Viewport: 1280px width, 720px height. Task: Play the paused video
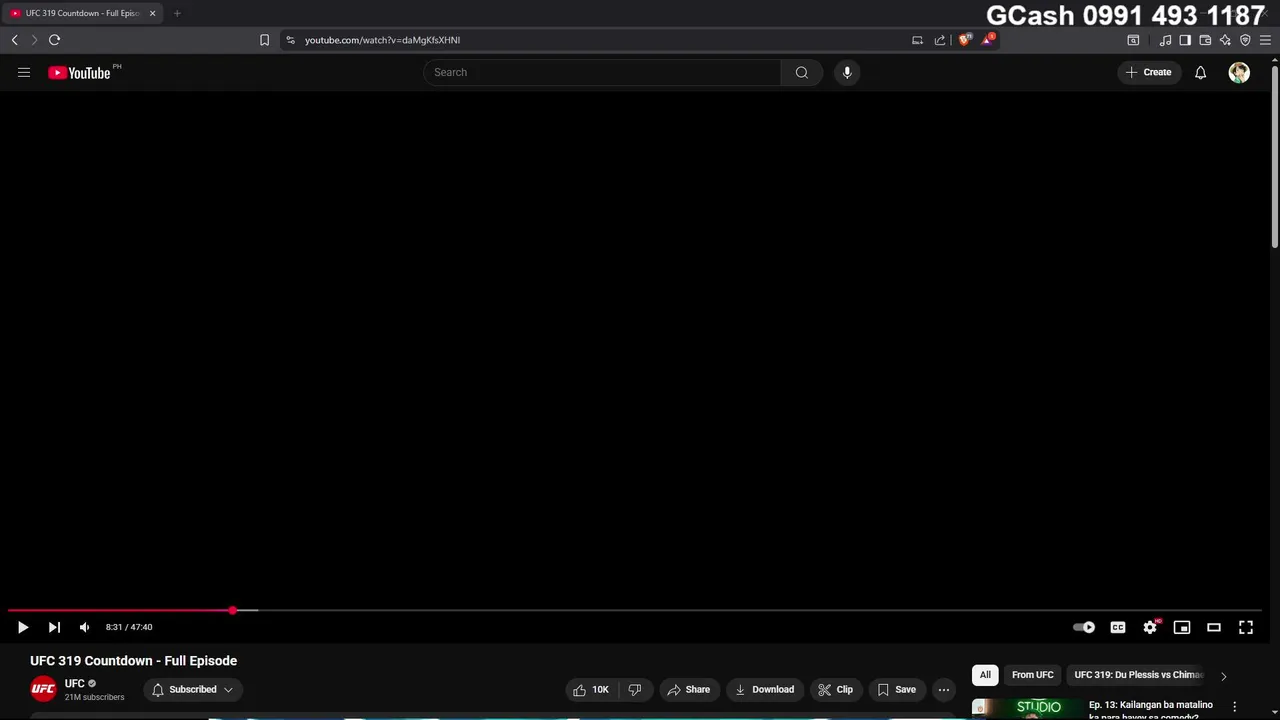click(23, 627)
